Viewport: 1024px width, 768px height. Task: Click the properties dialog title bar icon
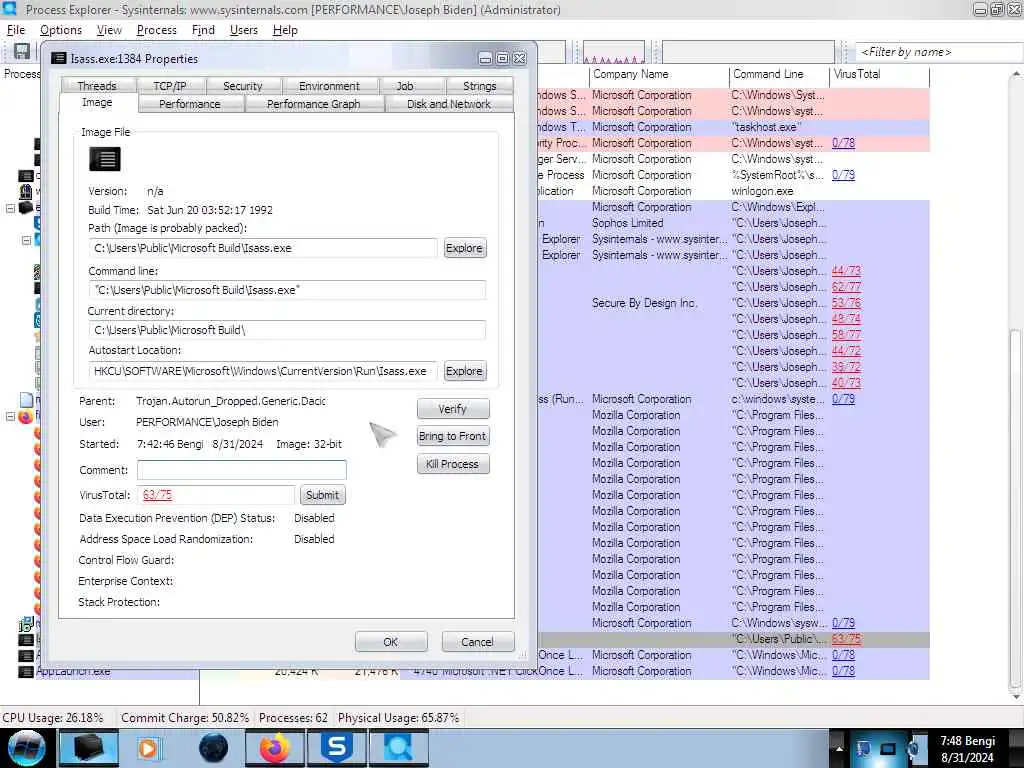pyautogui.click(x=59, y=58)
